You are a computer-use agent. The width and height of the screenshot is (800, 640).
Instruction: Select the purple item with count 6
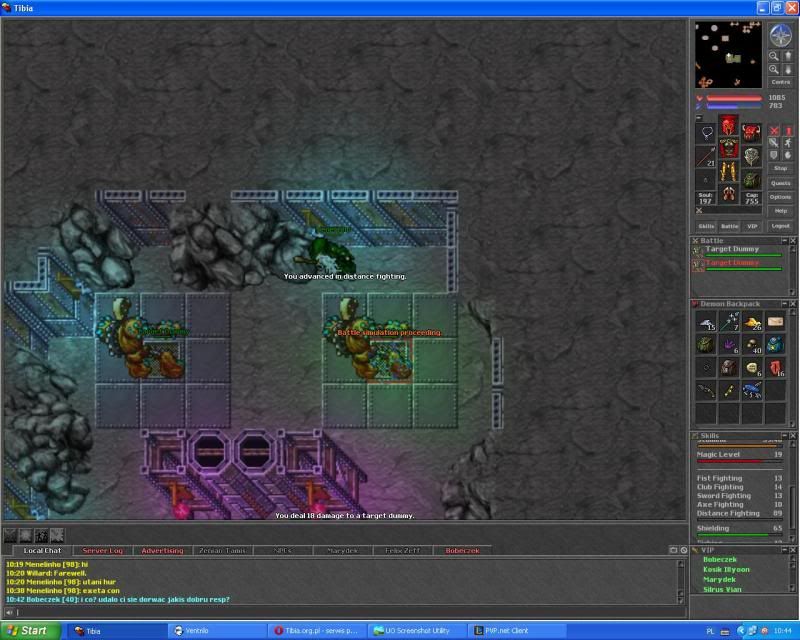point(729,345)
